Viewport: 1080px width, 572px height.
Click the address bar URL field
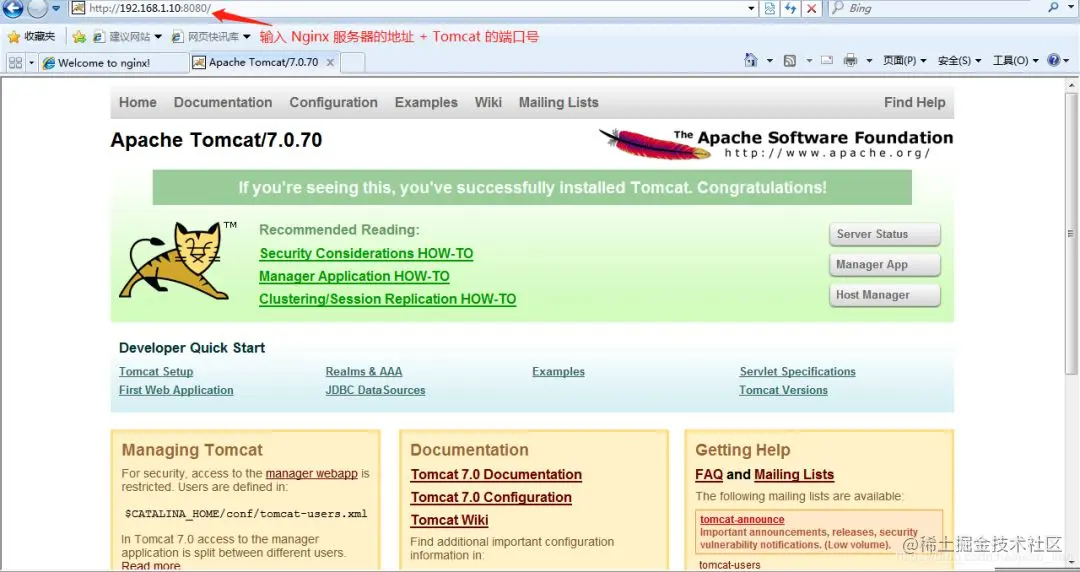[x=406, y=8]
